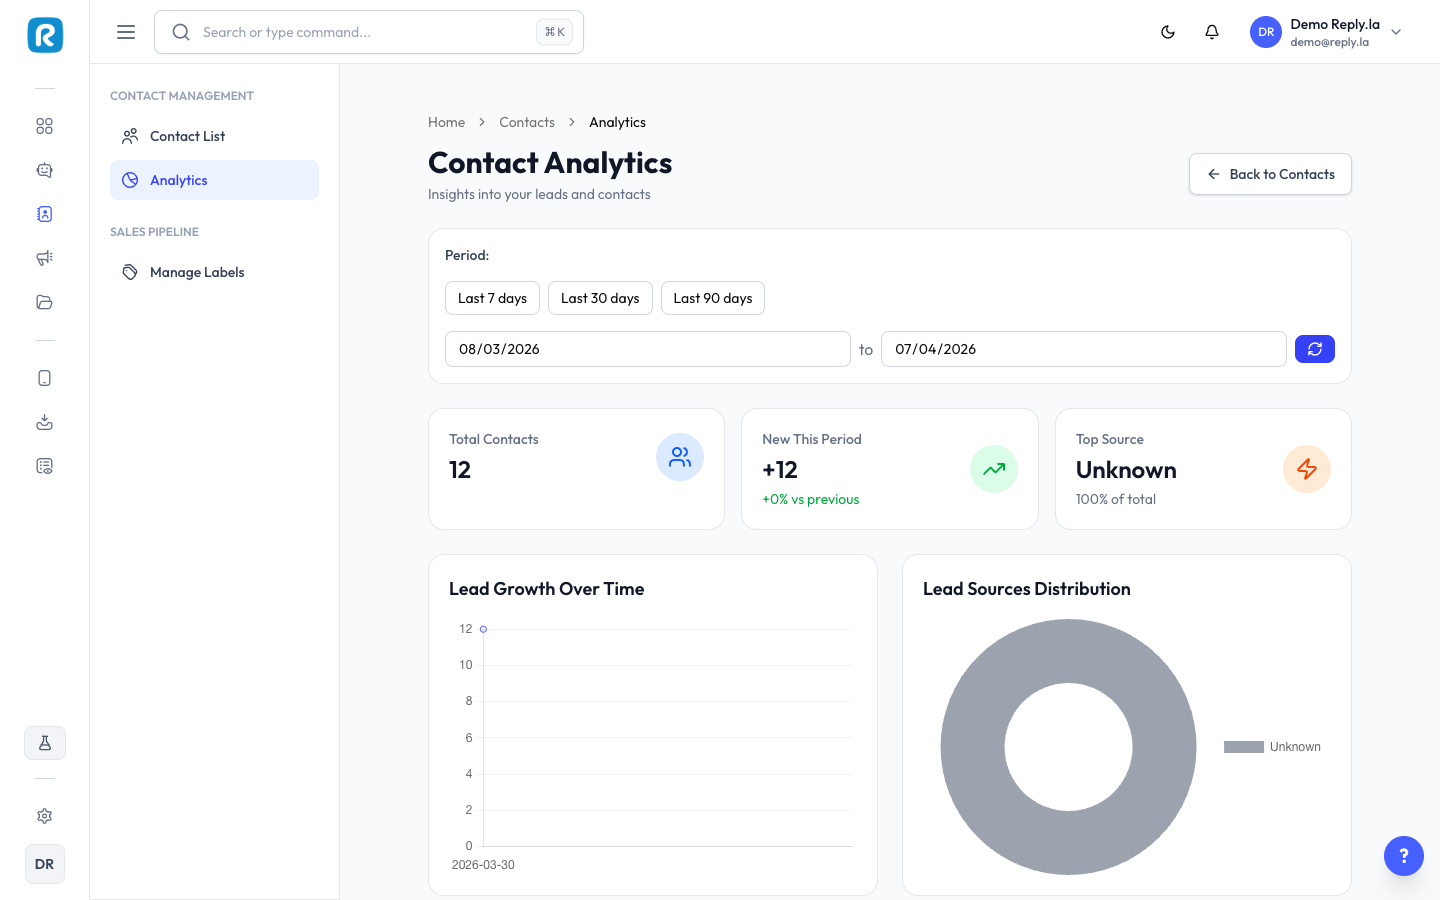Click the 2026-03-30 axis label
The height and width of the screenshot is (900, 1440).
tap(483, 865)
